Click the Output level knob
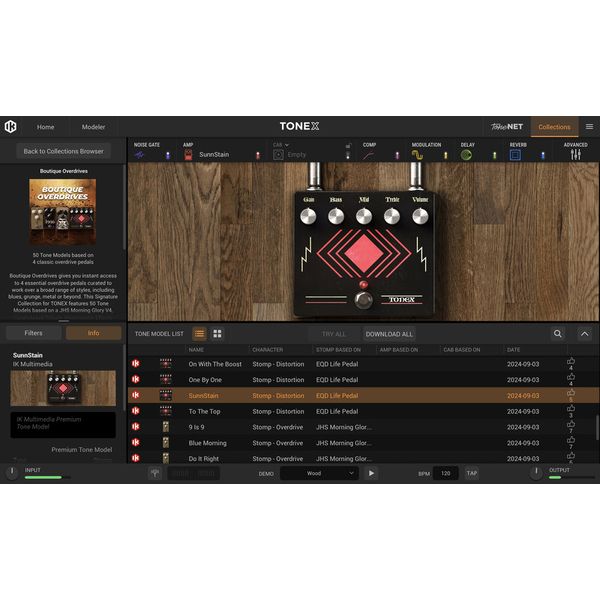 (x=536, y=472)
